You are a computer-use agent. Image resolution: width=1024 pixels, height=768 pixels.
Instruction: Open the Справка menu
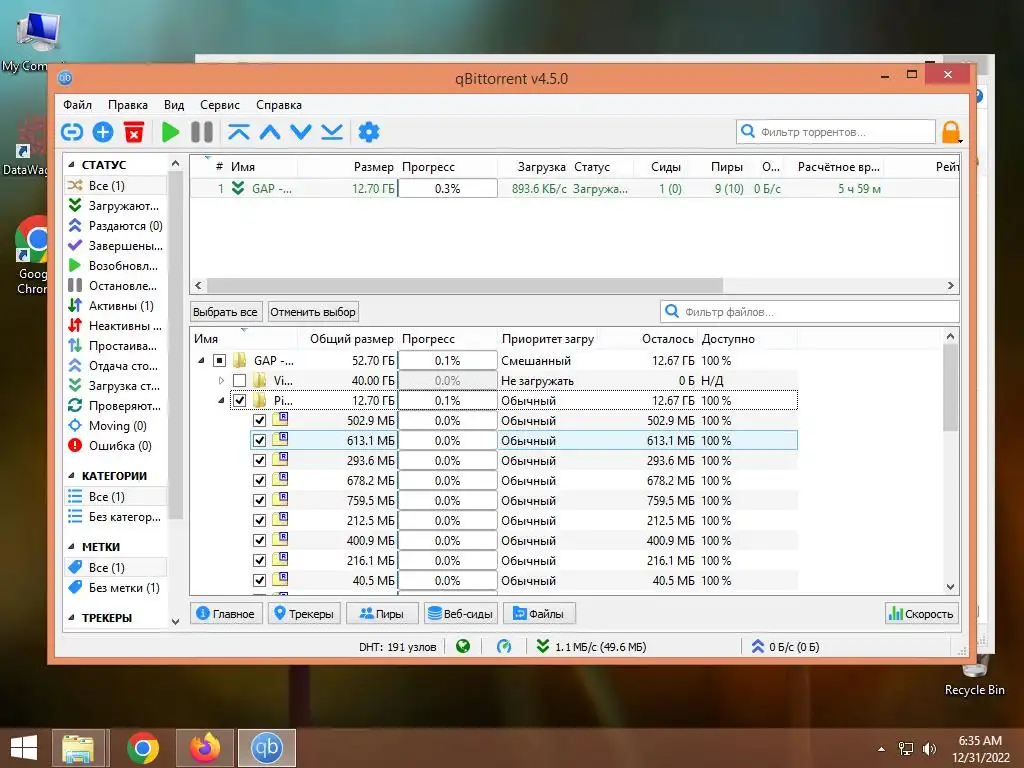click(x=279, y=104)
